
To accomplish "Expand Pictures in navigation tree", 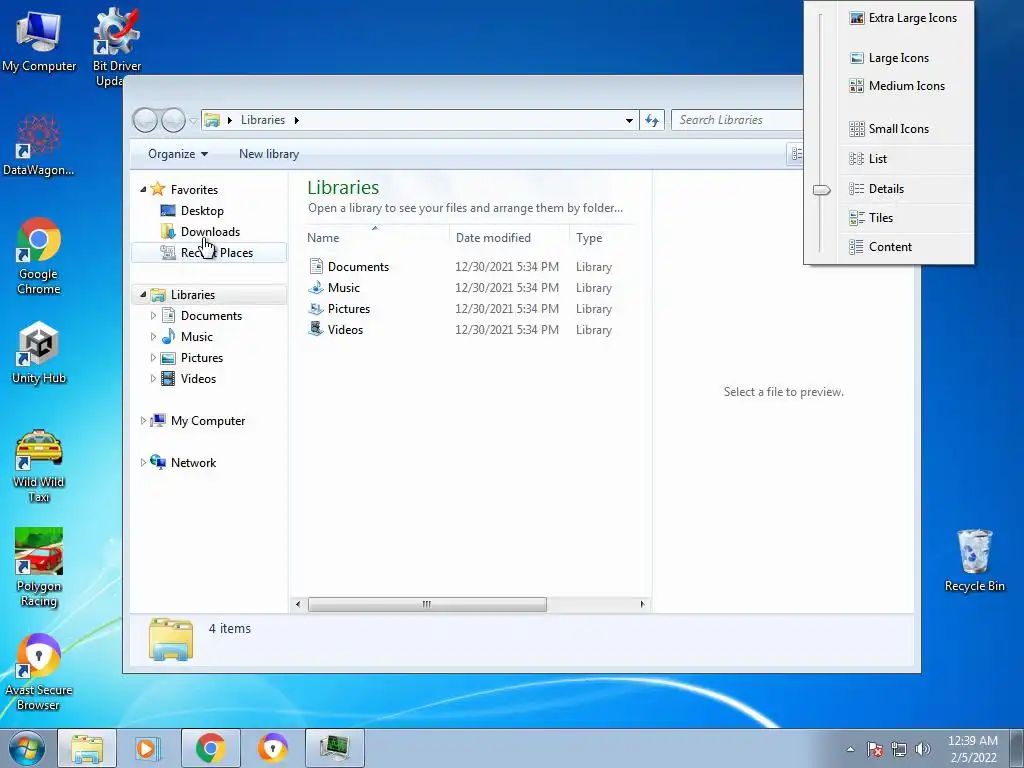I will (x=153, y=358).
